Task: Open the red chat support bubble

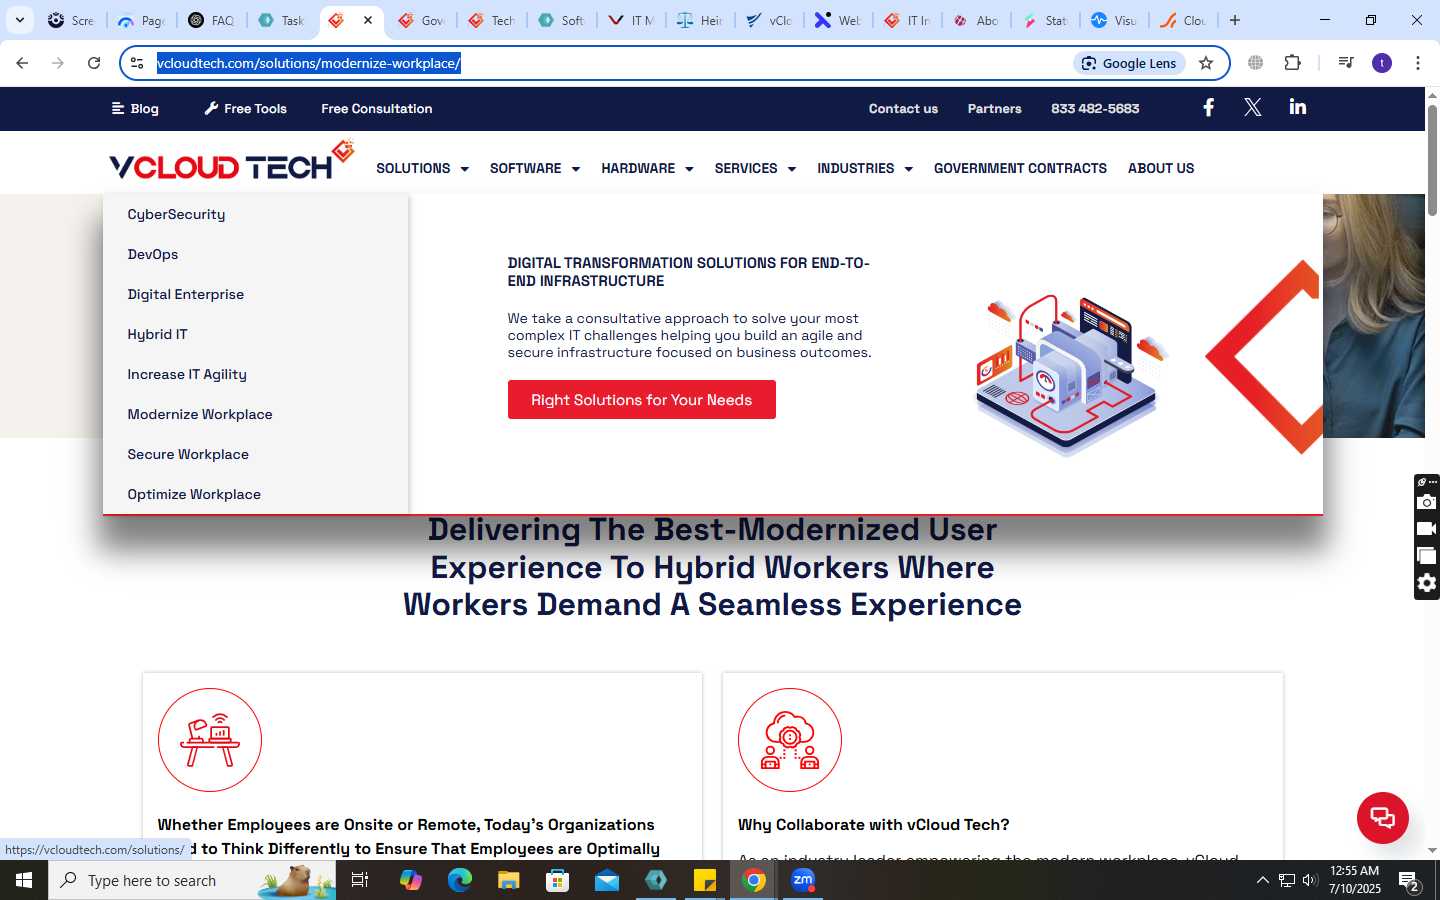Action: pos(1382,817)
